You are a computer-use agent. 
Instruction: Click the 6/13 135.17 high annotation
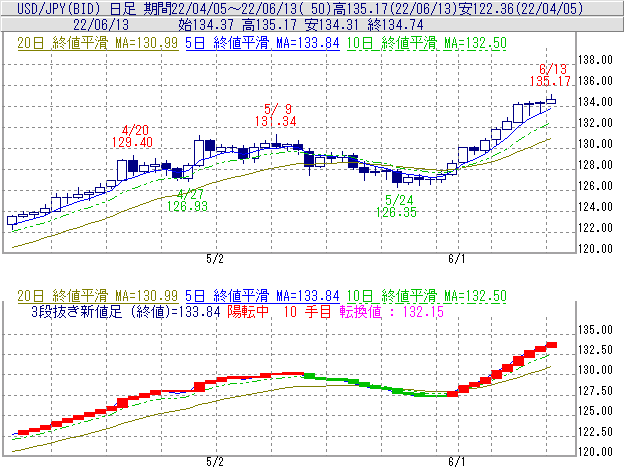click(550, 75)
